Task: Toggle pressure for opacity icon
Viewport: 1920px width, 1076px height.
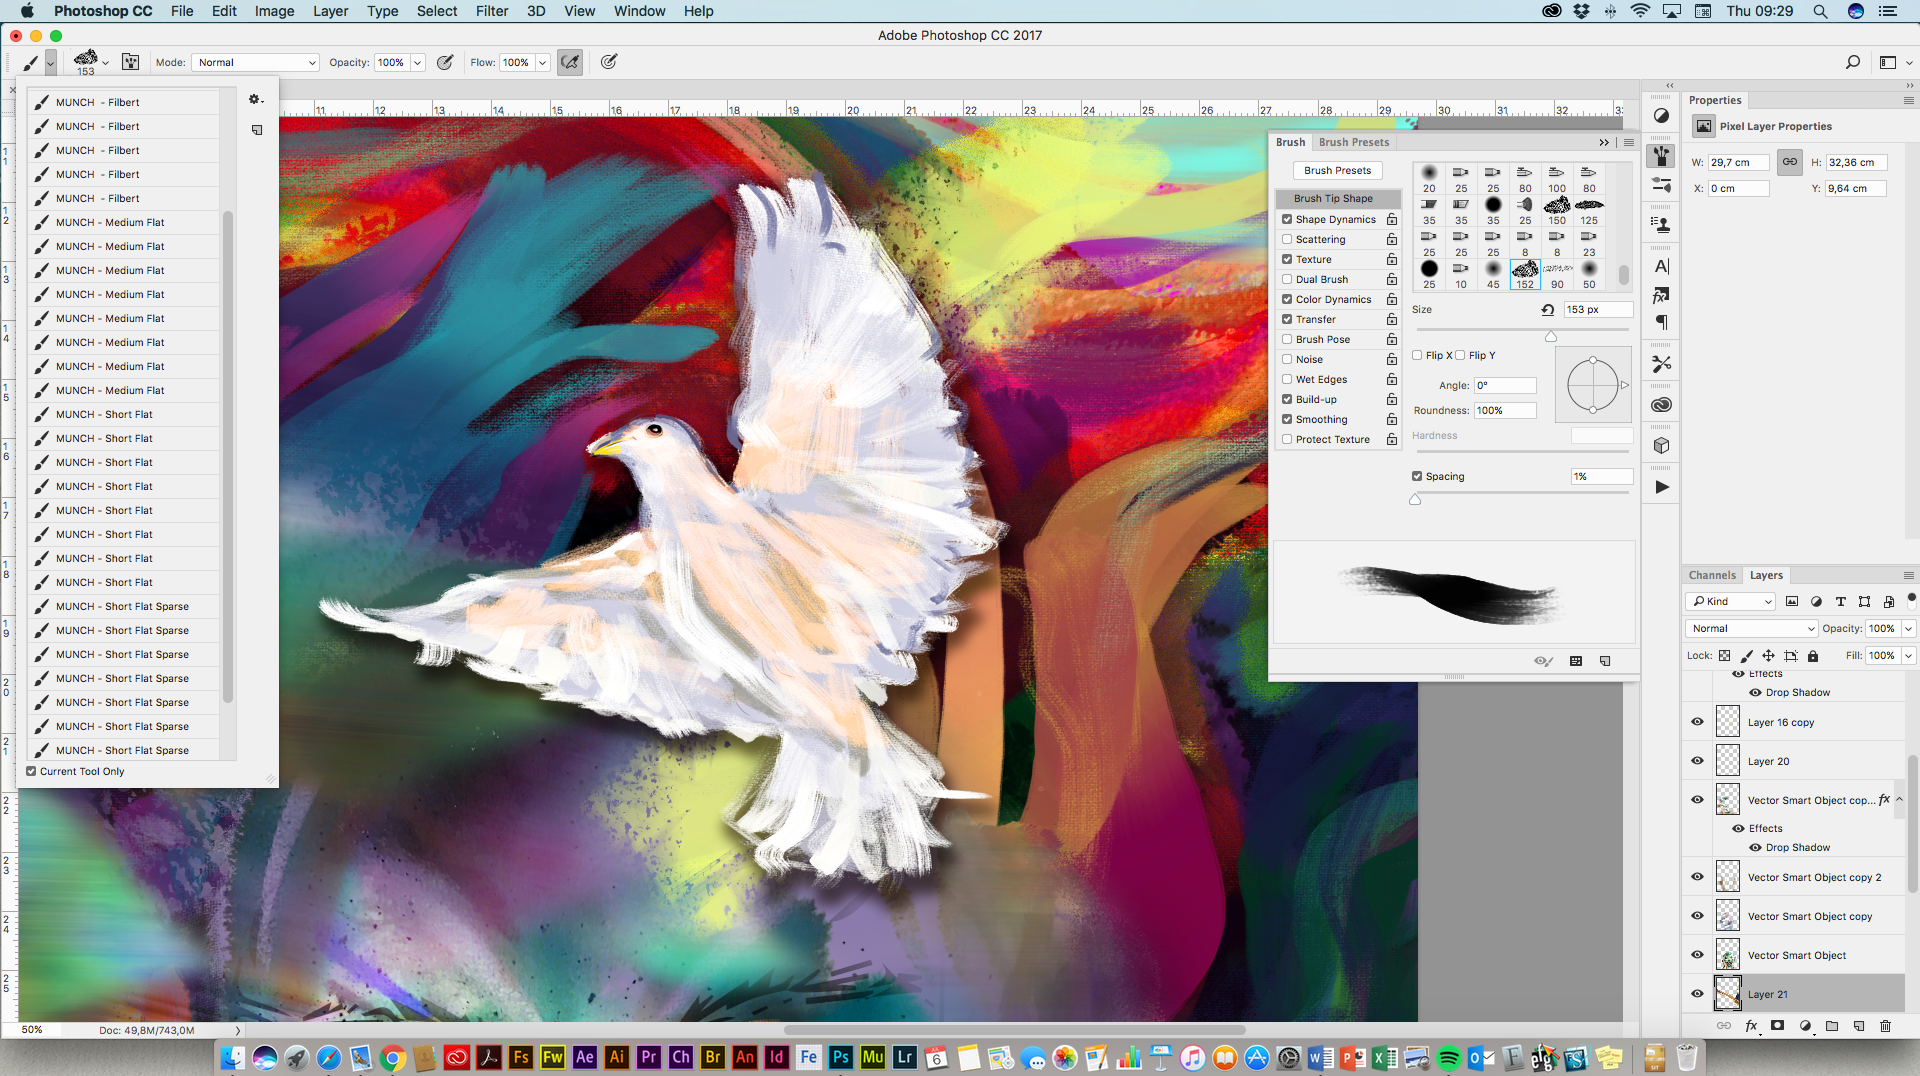Action: pyautogui.click(x=445, y=62)
